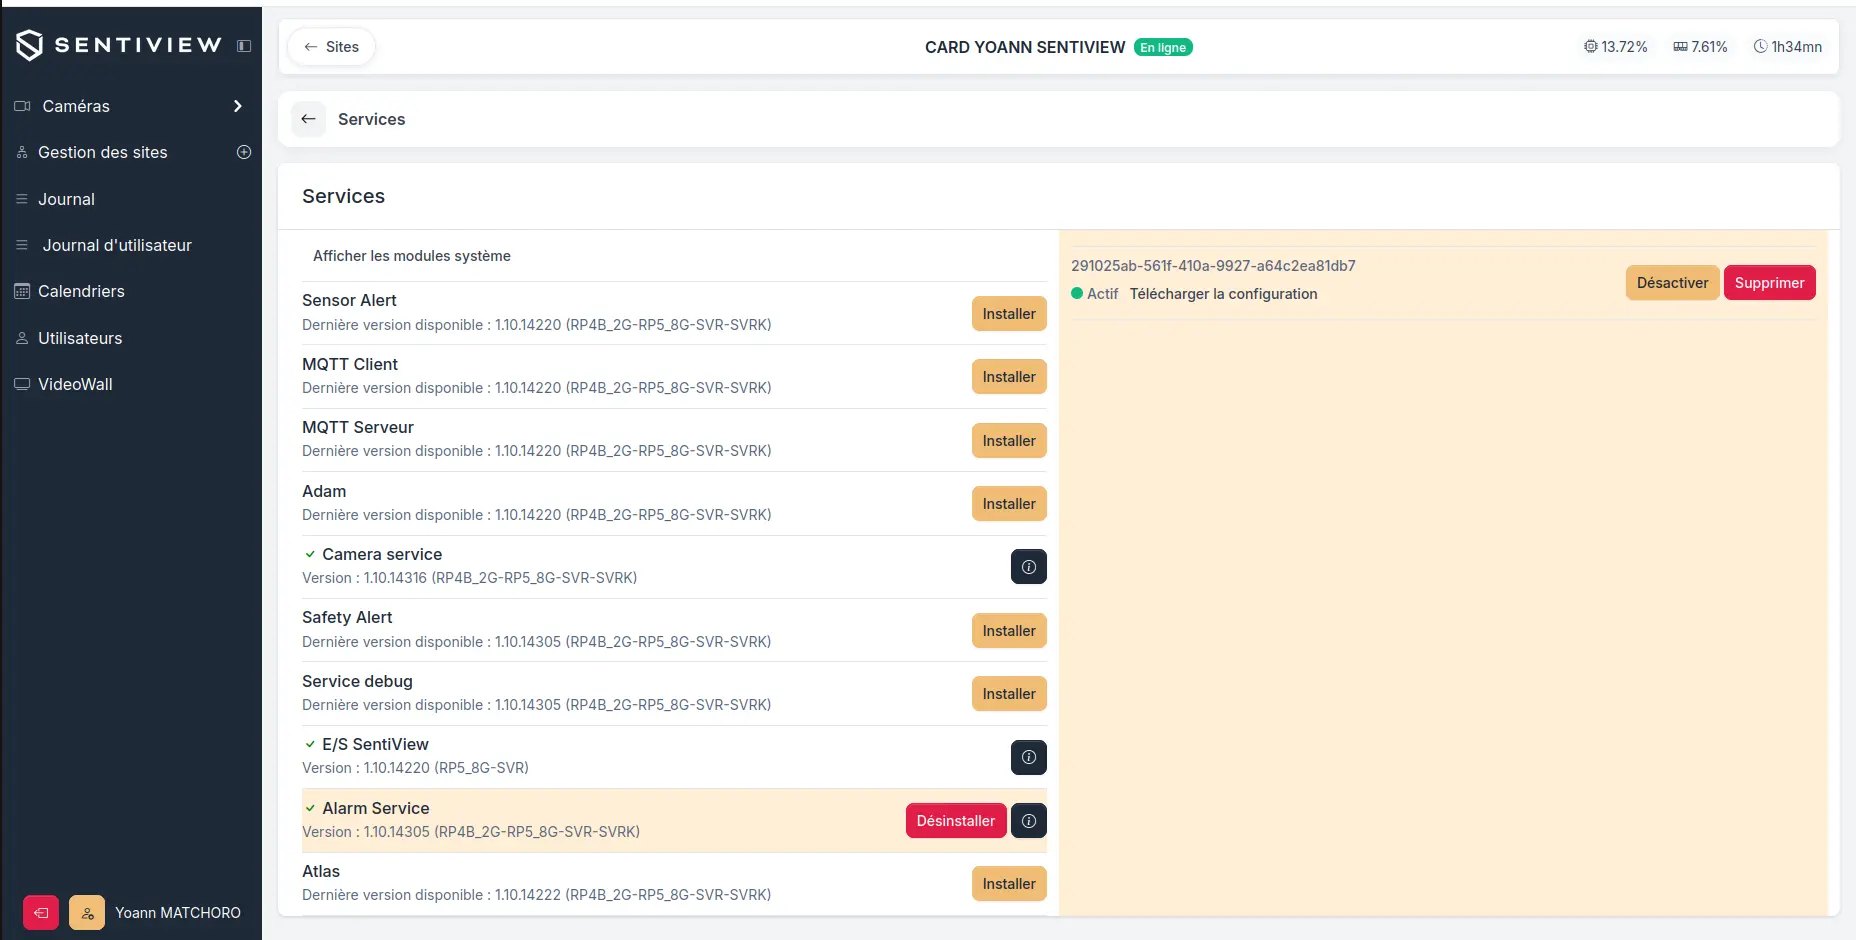This screenshot has height=940, width=1856.
Task: Add a site with plus icon
Action: coord(244,152)
